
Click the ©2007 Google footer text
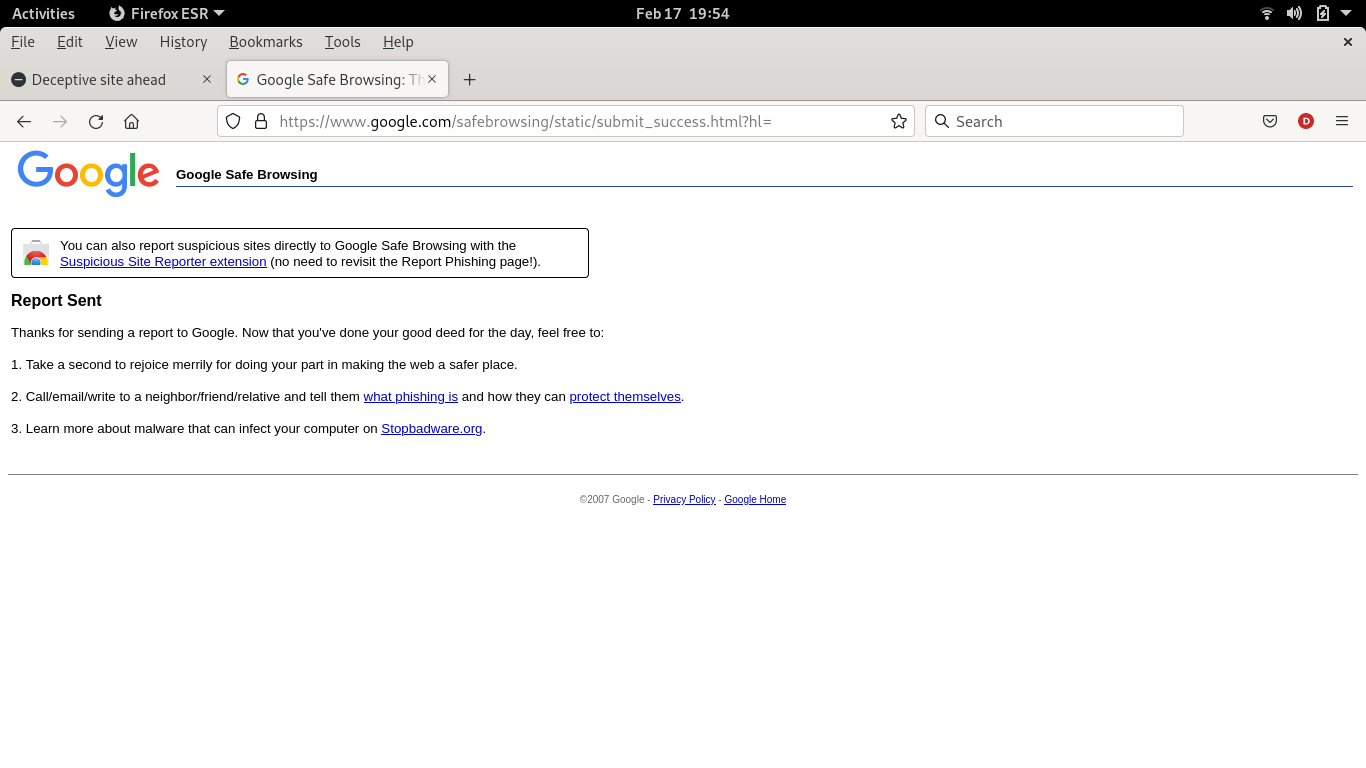(x=612, y=500)
